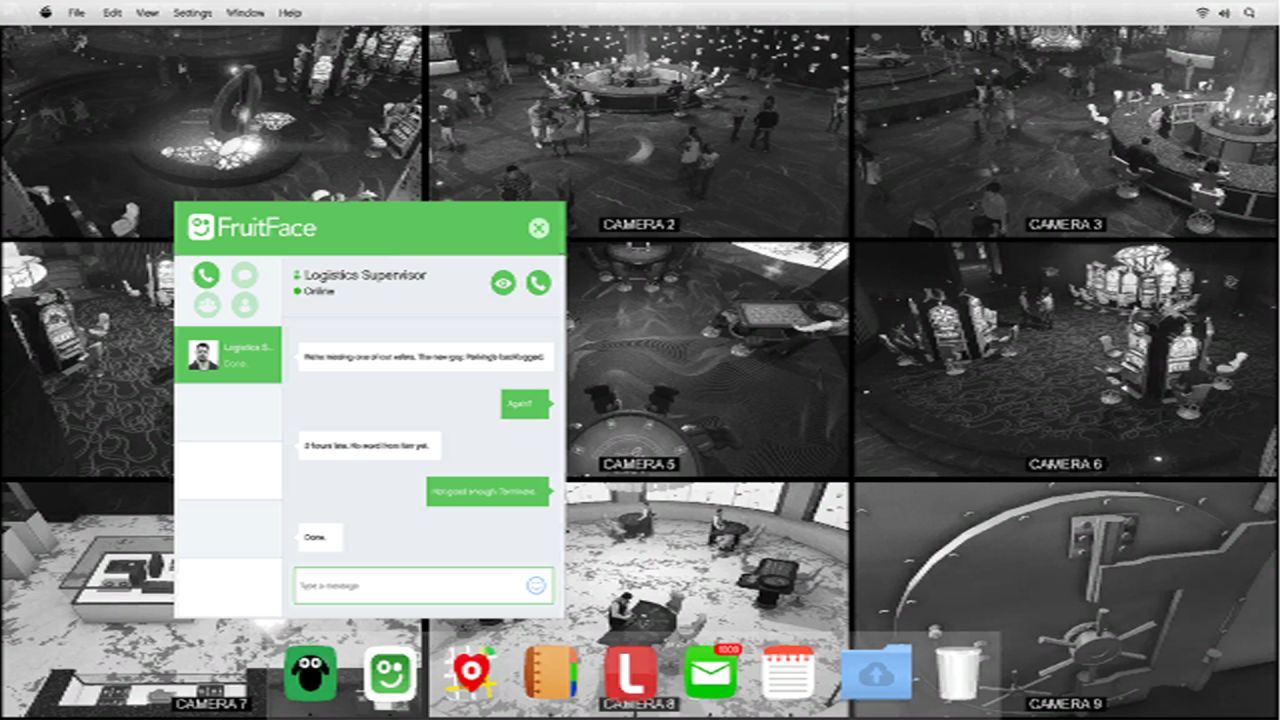Launch the red L app in dock
This screenshot has height=720, width=1280.
point(630,672)
